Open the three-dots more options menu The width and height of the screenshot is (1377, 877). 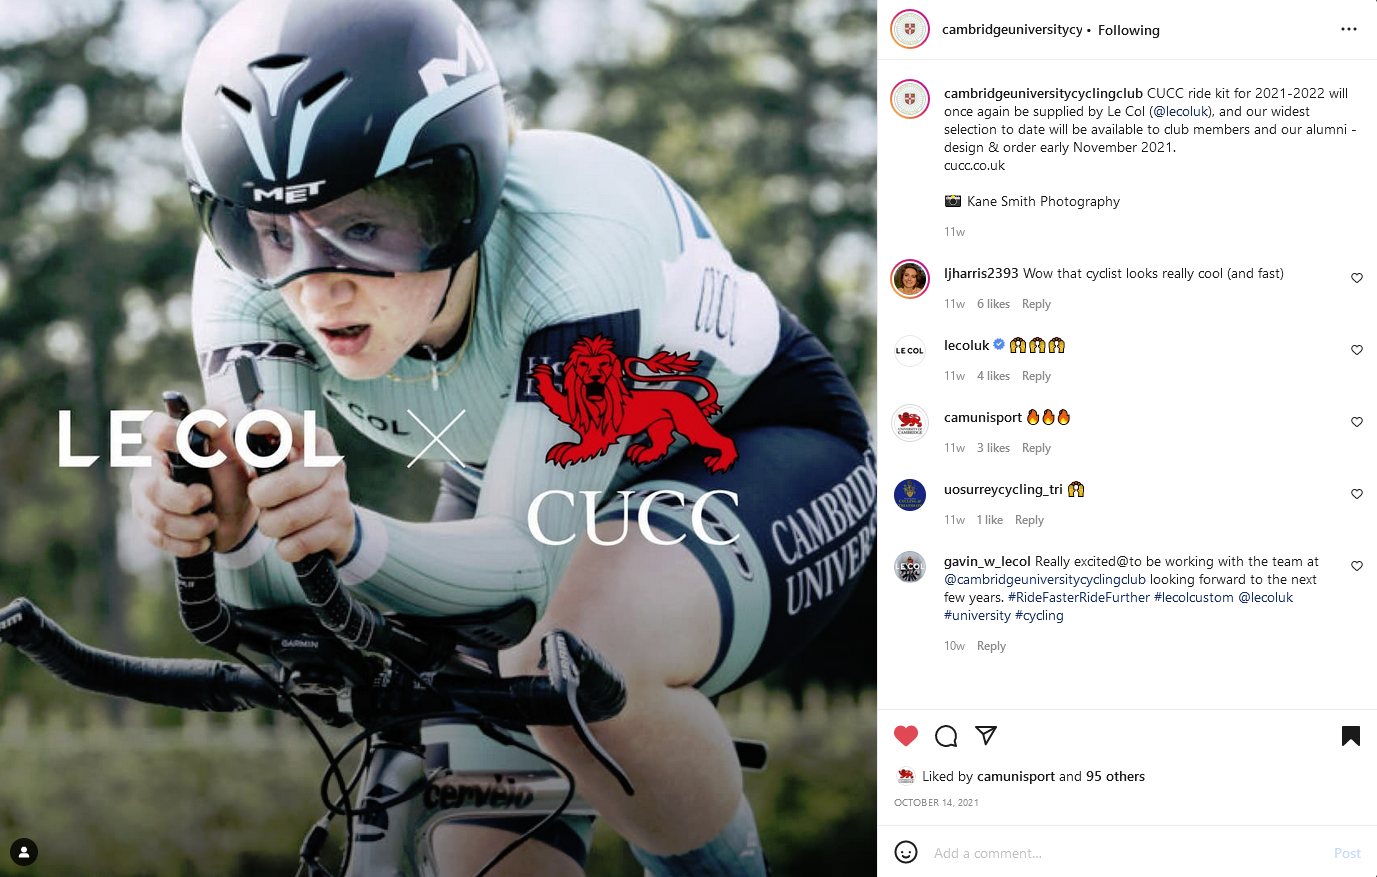click(1349, 29)
